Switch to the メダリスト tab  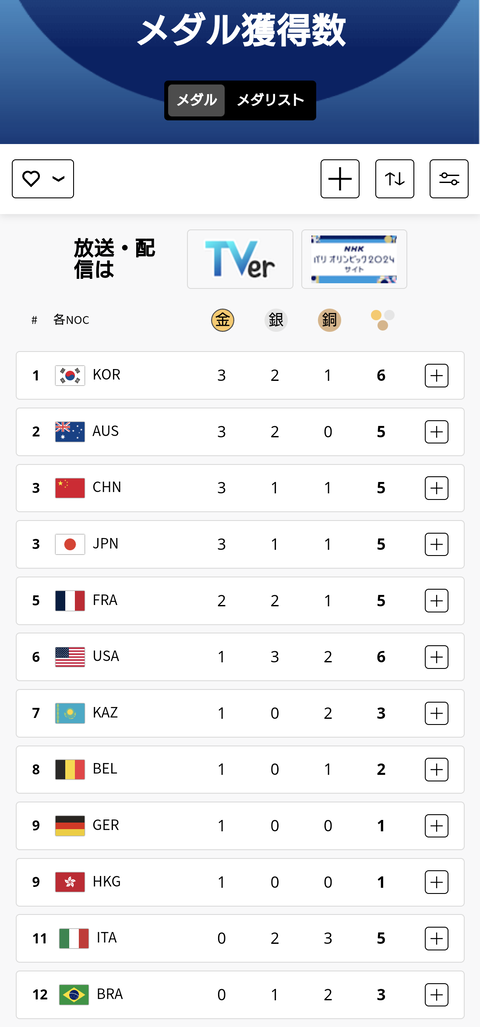(x=270, y=100)
